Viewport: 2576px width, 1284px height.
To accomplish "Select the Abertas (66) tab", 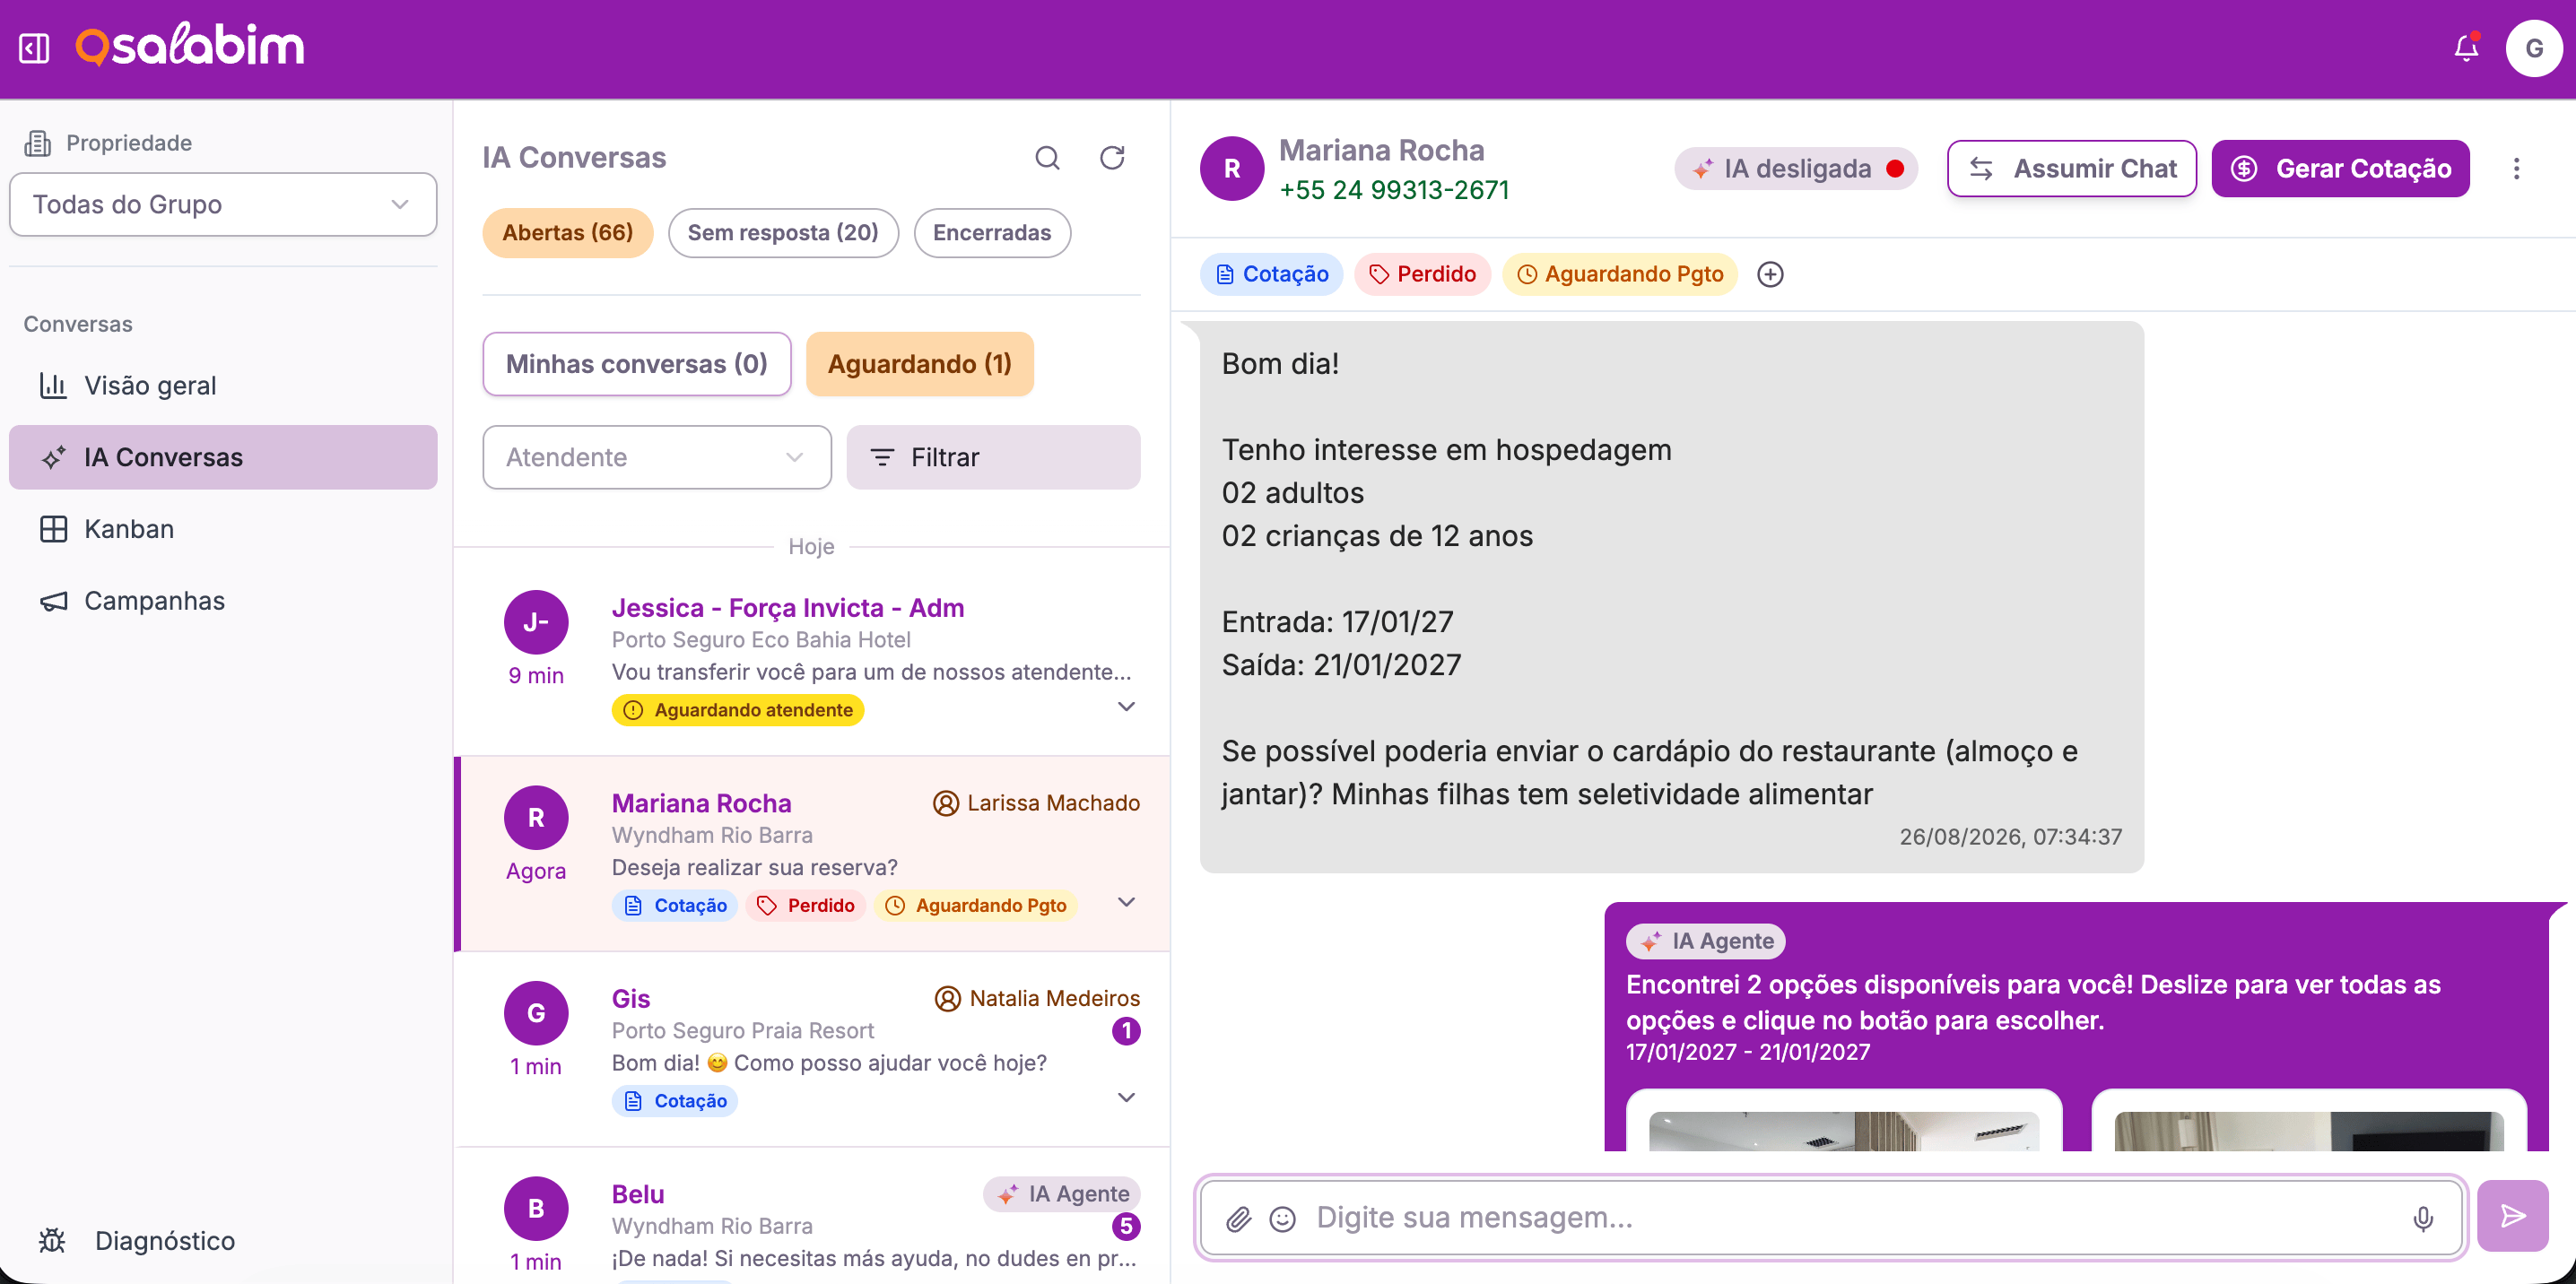I will pyautogui.click(x=568, y=233).
